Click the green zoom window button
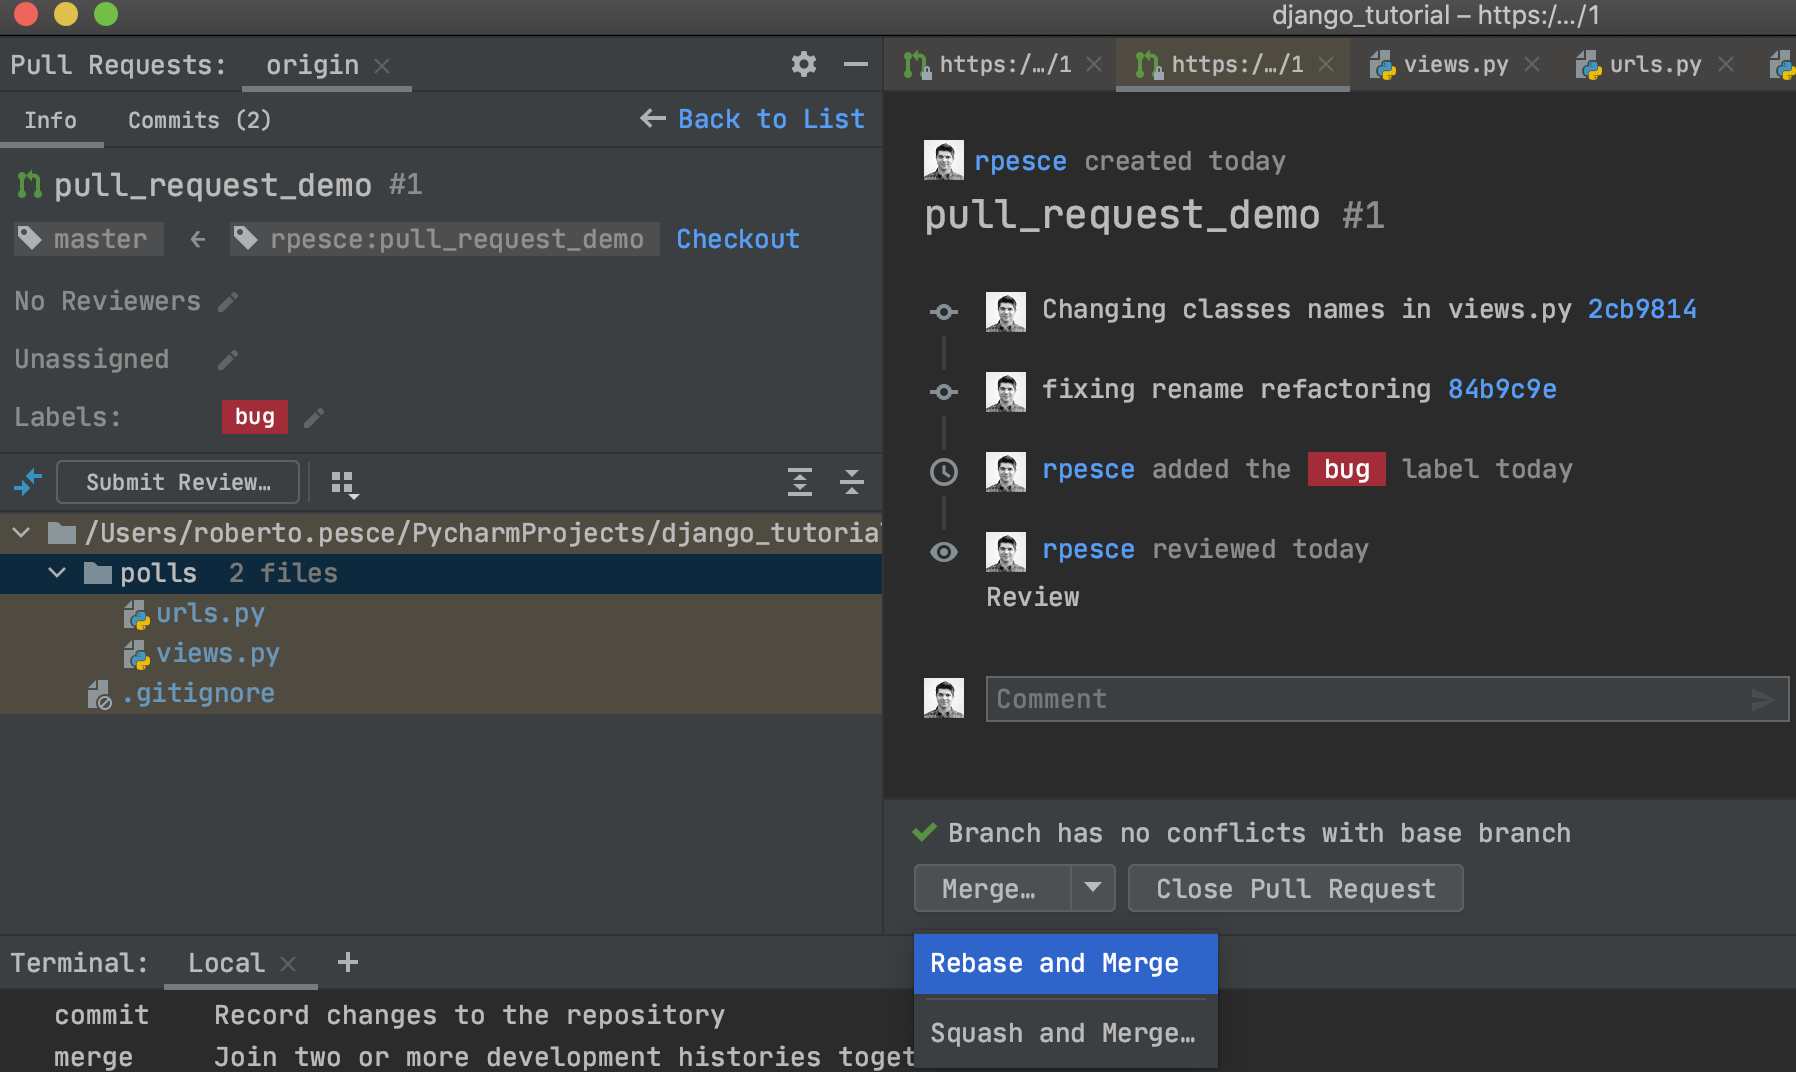The image size is (1796, 1072). point(106,14)
